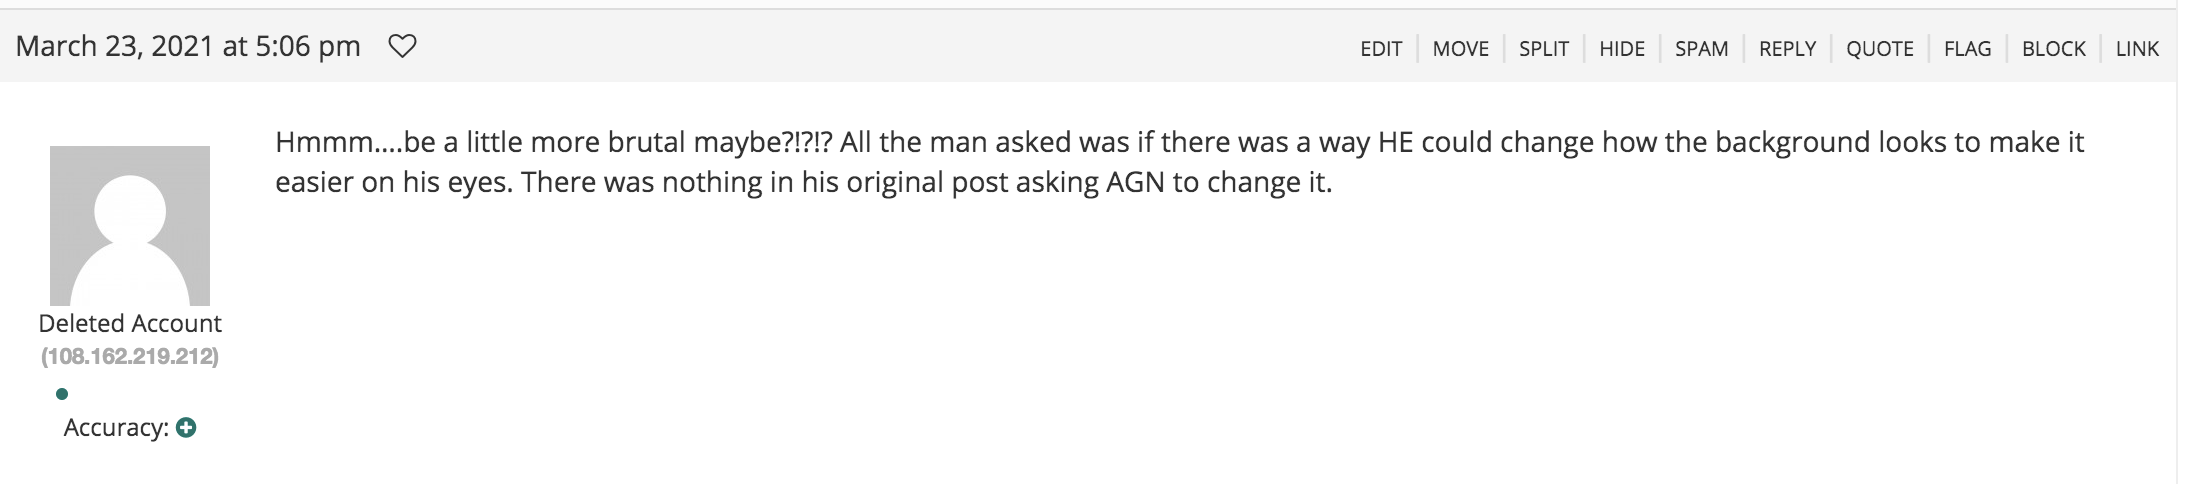
Task: Click the Accuracy label text
Action: (116, 428)
